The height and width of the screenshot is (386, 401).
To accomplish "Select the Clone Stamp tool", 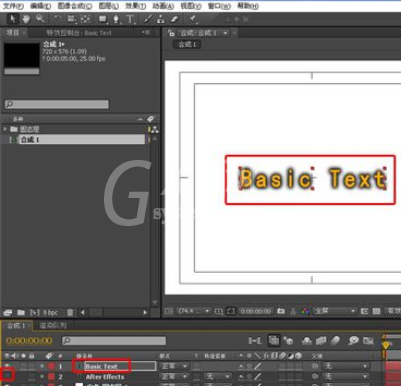I will pos(161,19).
